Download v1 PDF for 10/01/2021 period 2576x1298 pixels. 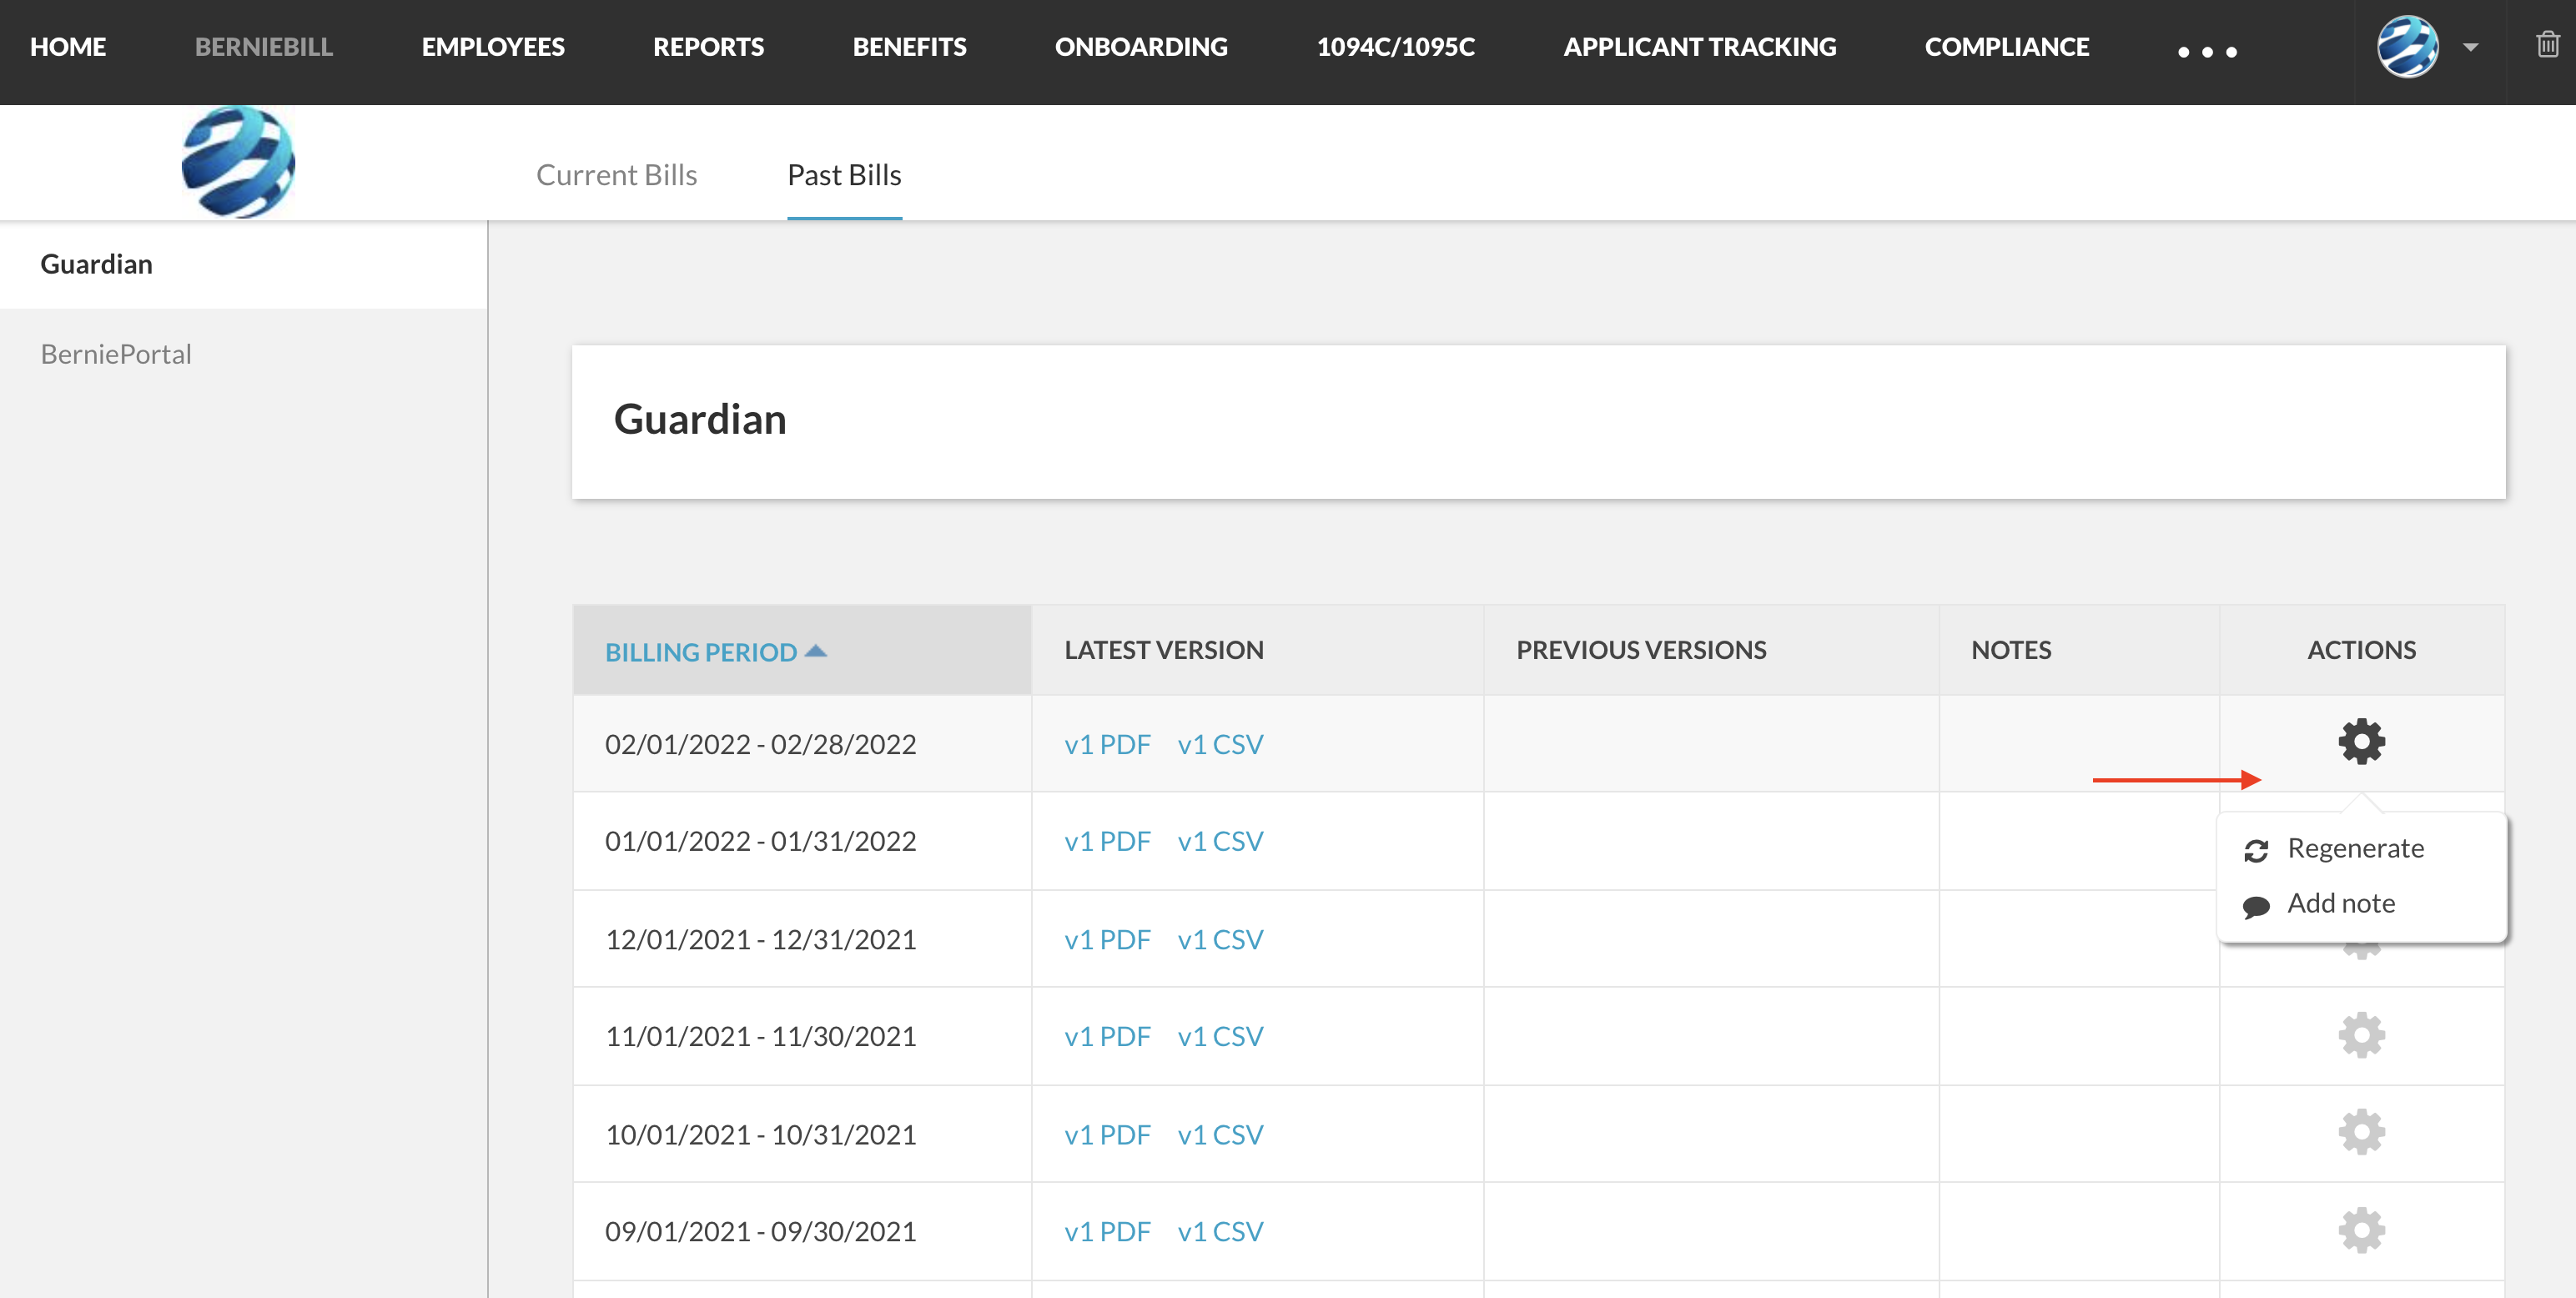point(1107,1135)
